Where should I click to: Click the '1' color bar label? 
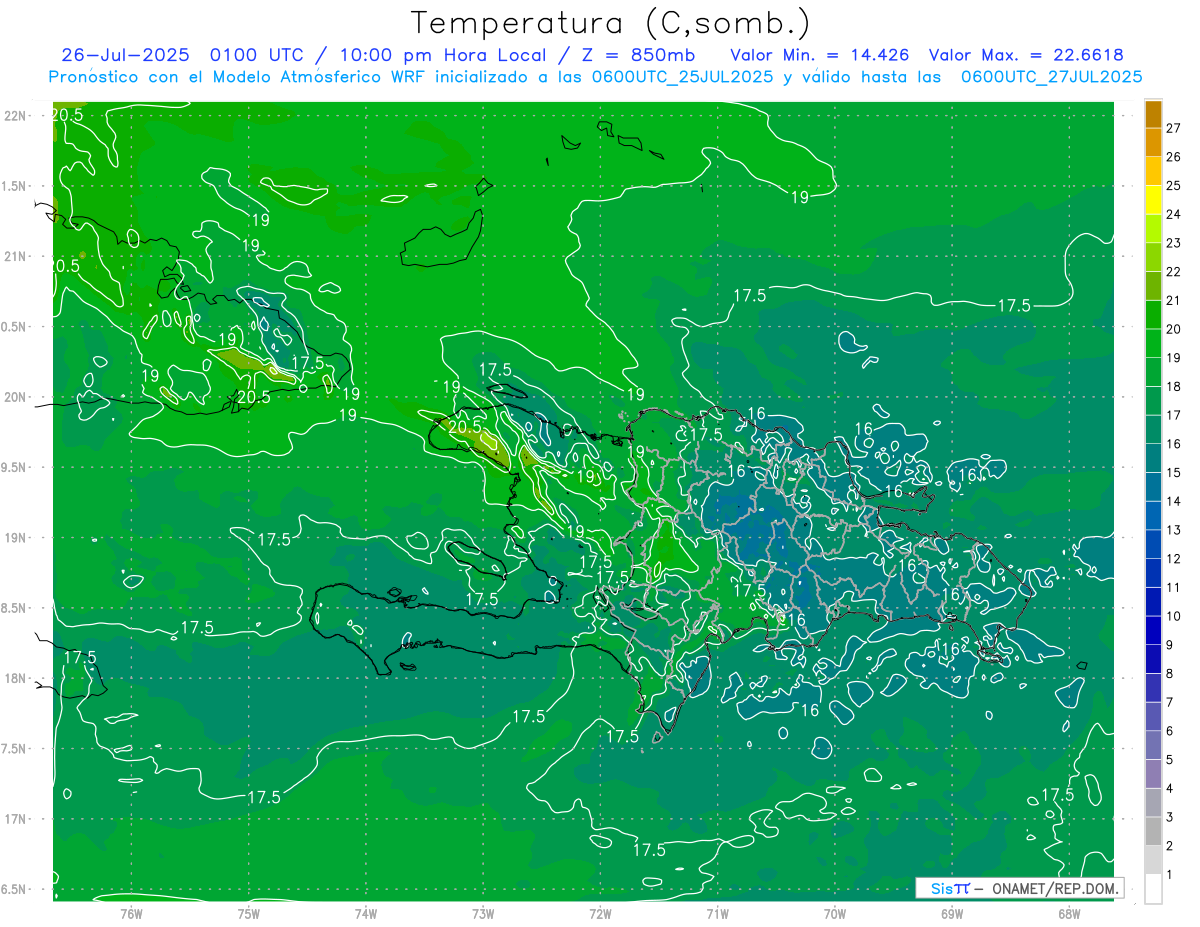1170,875
